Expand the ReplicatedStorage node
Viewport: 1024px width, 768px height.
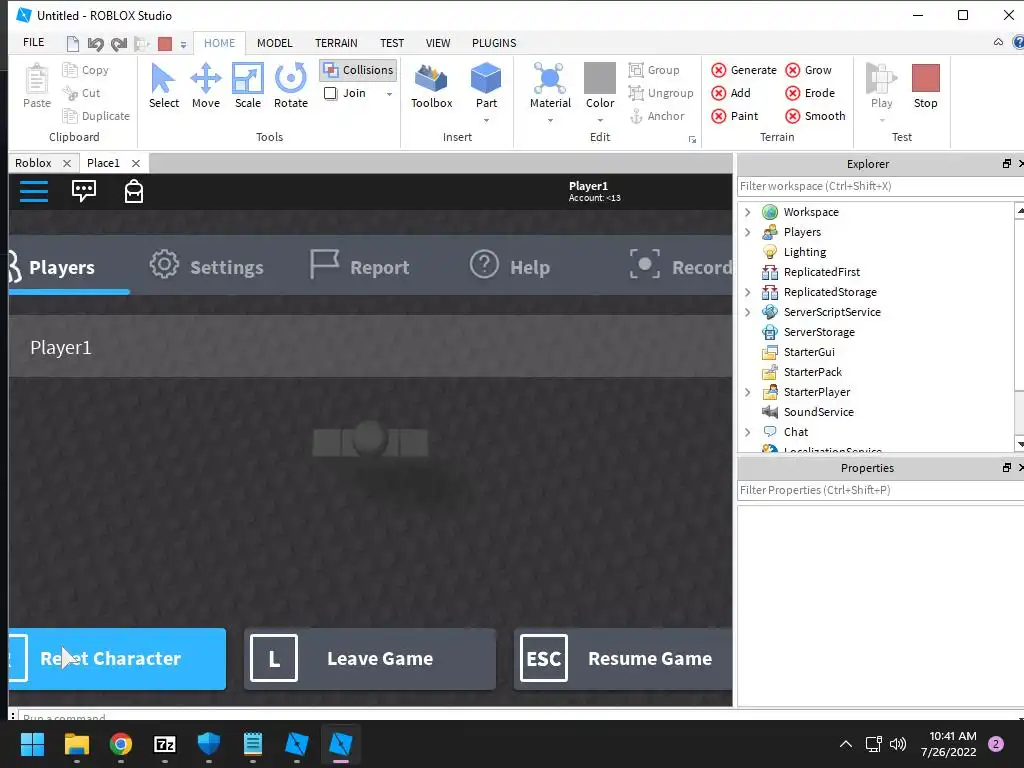[x=748, y=292]
